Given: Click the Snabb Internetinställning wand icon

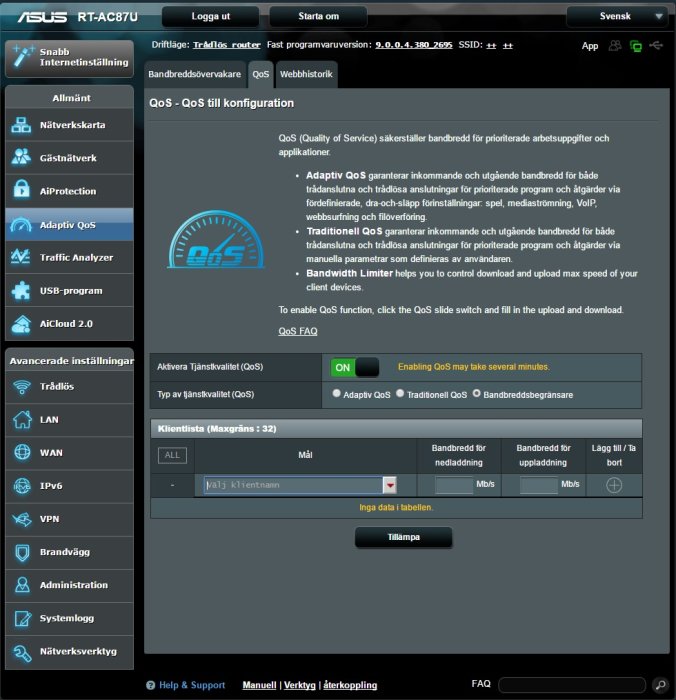Looking at the screenshot, I should tap(22, 57).
